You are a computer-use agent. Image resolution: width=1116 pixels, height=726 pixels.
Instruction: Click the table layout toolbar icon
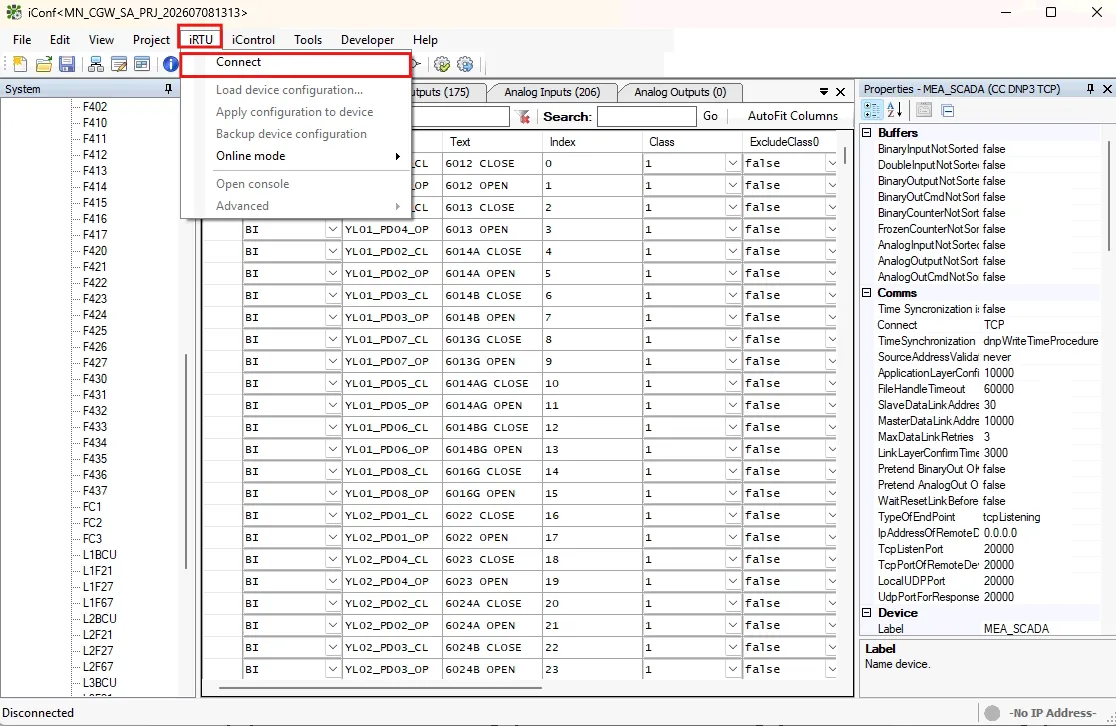pyautogui.click(x=142, y=65)
